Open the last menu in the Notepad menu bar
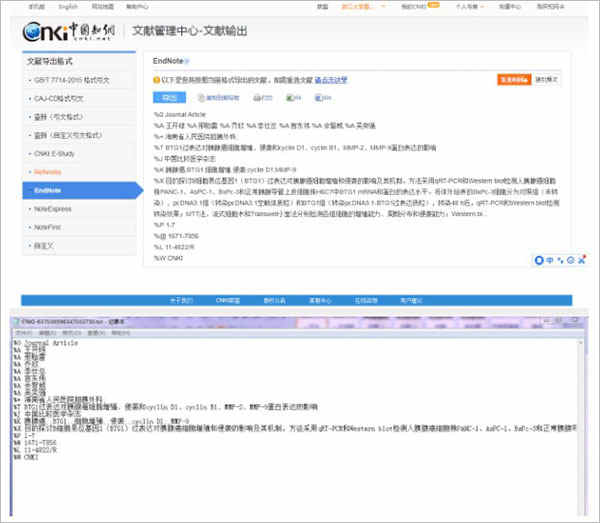 121,333
